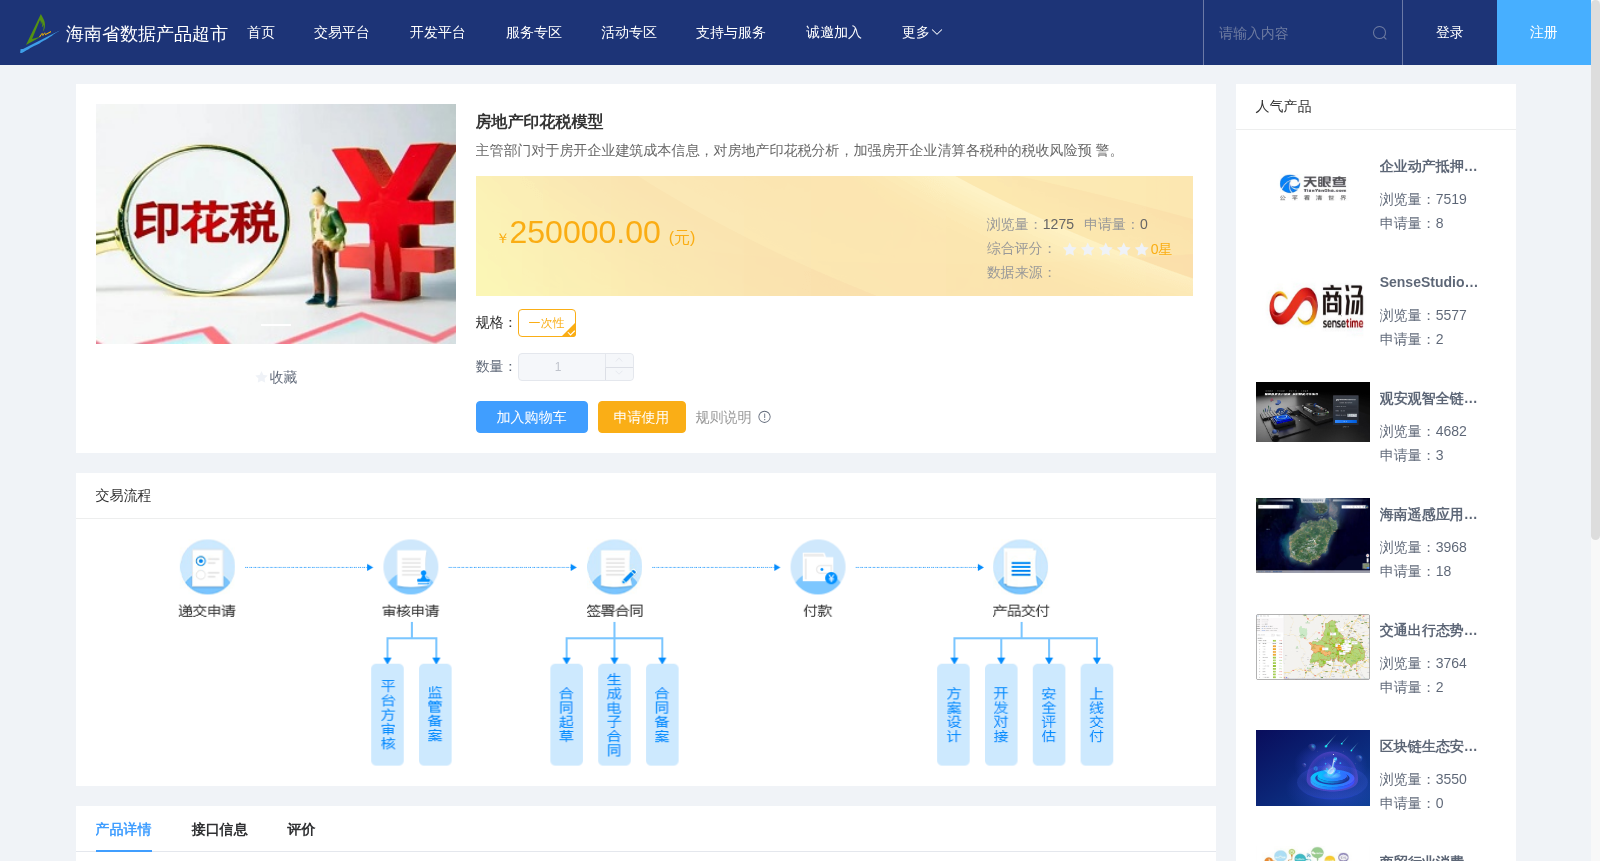The width and height of the screenshot is (1600, 861).
Task: Switch to the 接口信息 tab
Action: pyautogui.click(x=219, y=829)
